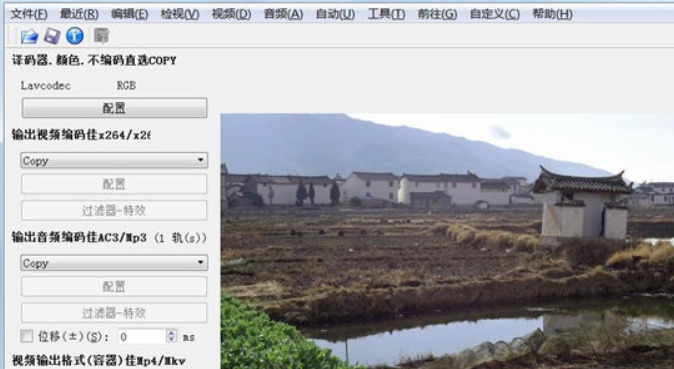Screen dimensions: 674x369
Task: Click 配置 button under audio codec dropdown
Action: (x=114, y=286)
